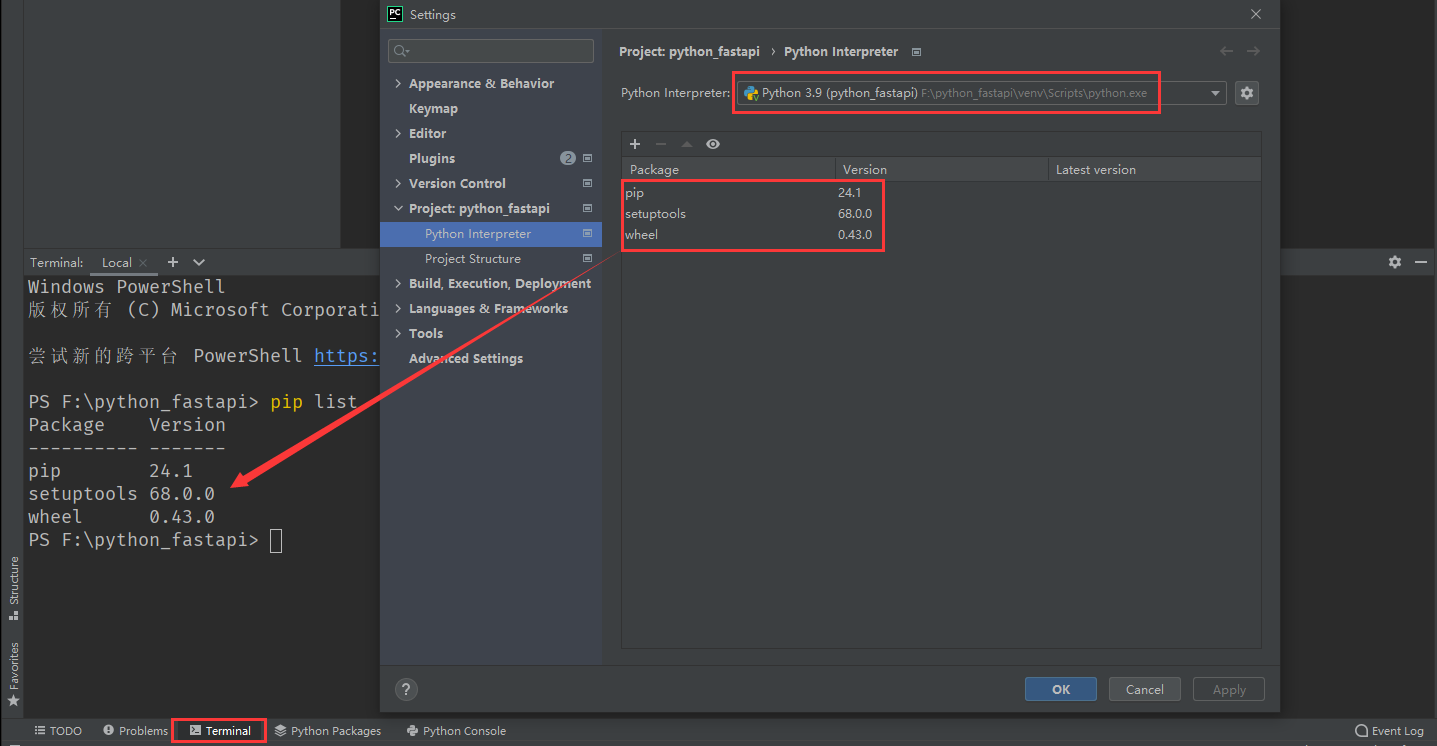
Task: Open the Python Interpreter dropdown
Action: click(x=1215, y=93)
